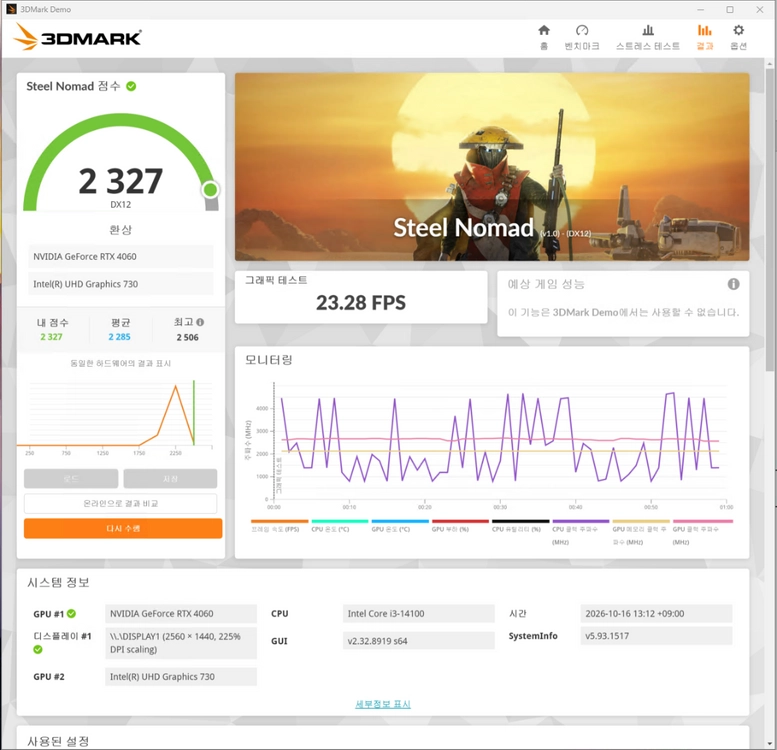Toggle GPU 클럭 주파수 pink legend
Image resolution: width=777 pixels, height=750 pixels.
[703, 521]
